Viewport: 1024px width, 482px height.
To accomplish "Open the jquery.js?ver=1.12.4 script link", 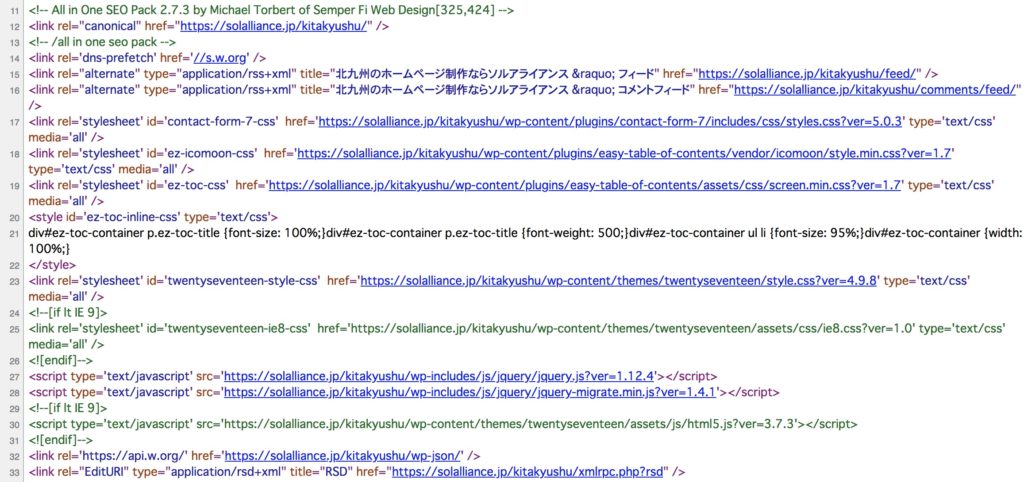I will tap(439, 377).
